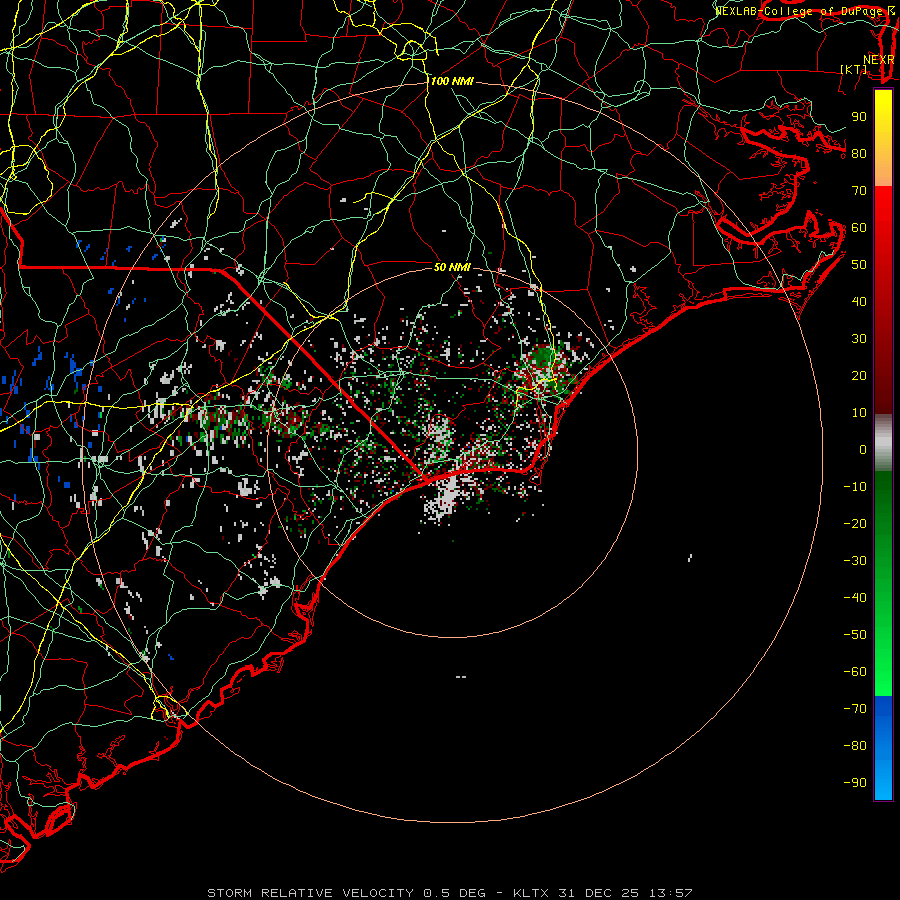Click the -10 scale value label
This screenshot has width=900, height=900.
[855, 487]
